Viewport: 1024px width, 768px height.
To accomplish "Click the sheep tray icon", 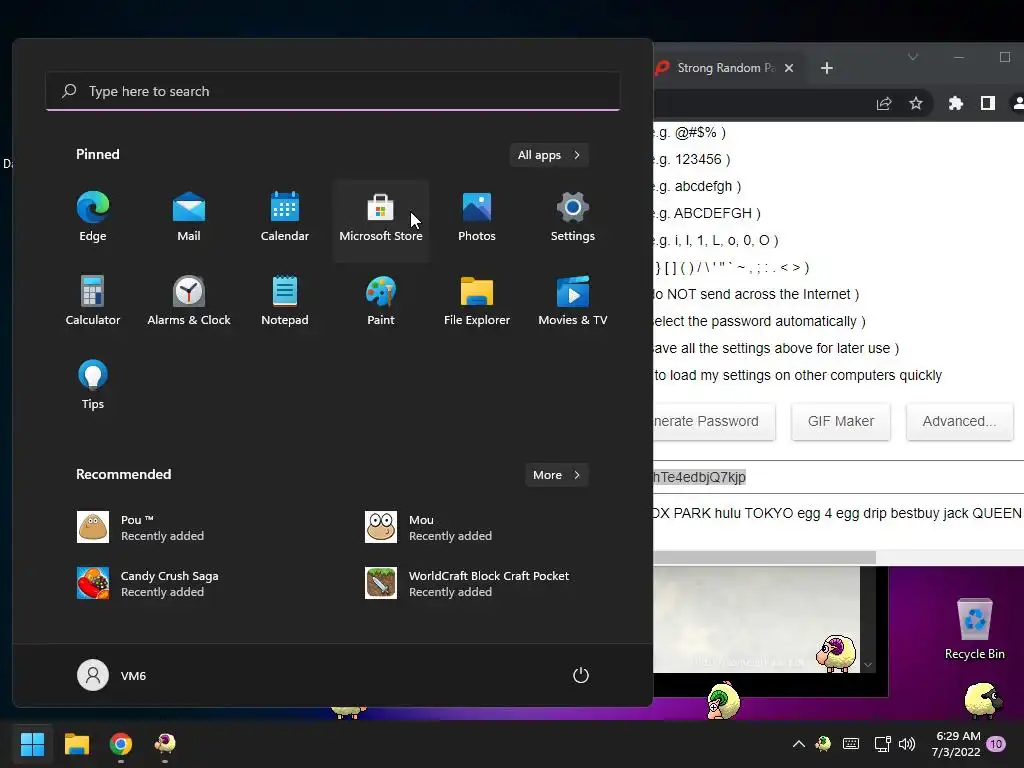I will [x=823, y=744].
